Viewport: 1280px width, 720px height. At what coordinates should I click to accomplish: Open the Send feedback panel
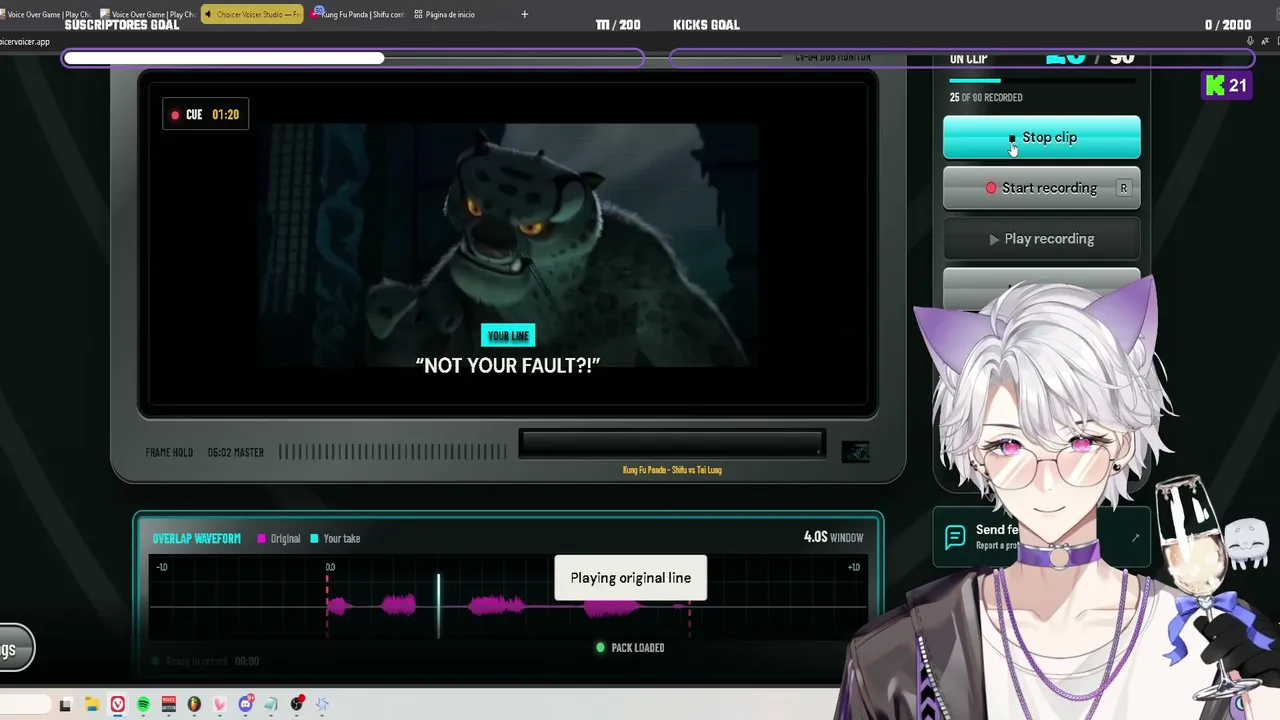[1041, 537]
